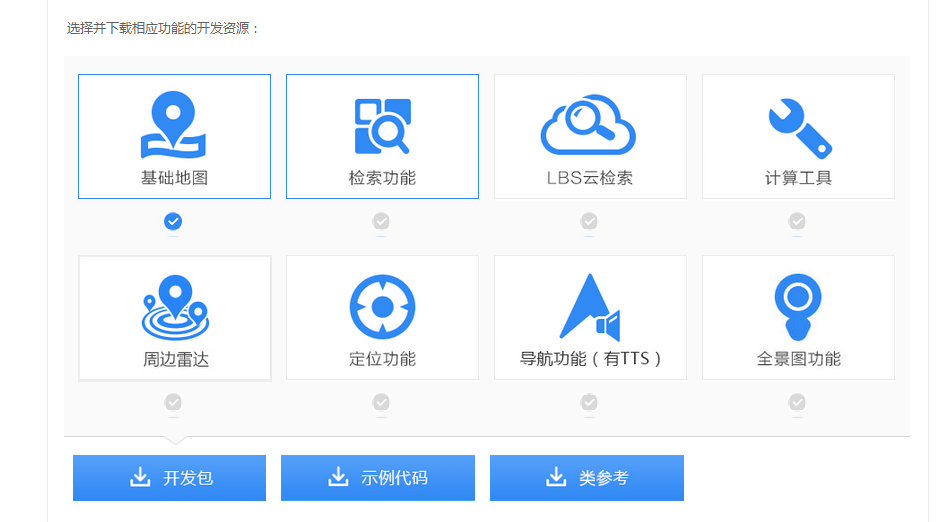The width and height of the screenshot is (946, 522).
Task: Click the 计算工具 wrench icon
Action: click(x=800, y=129)
